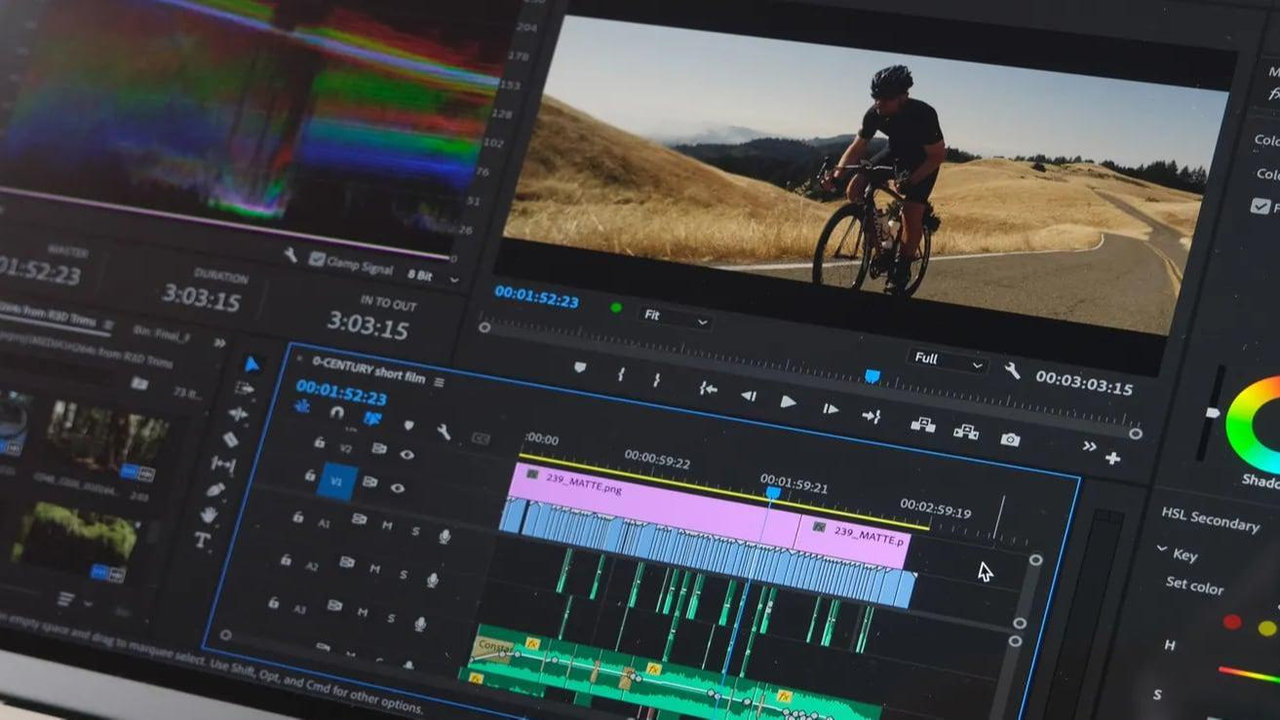This screenshot has height=720, width=1280.
Task: Switch to the Hand tool
Action: [x=209, y=515]
